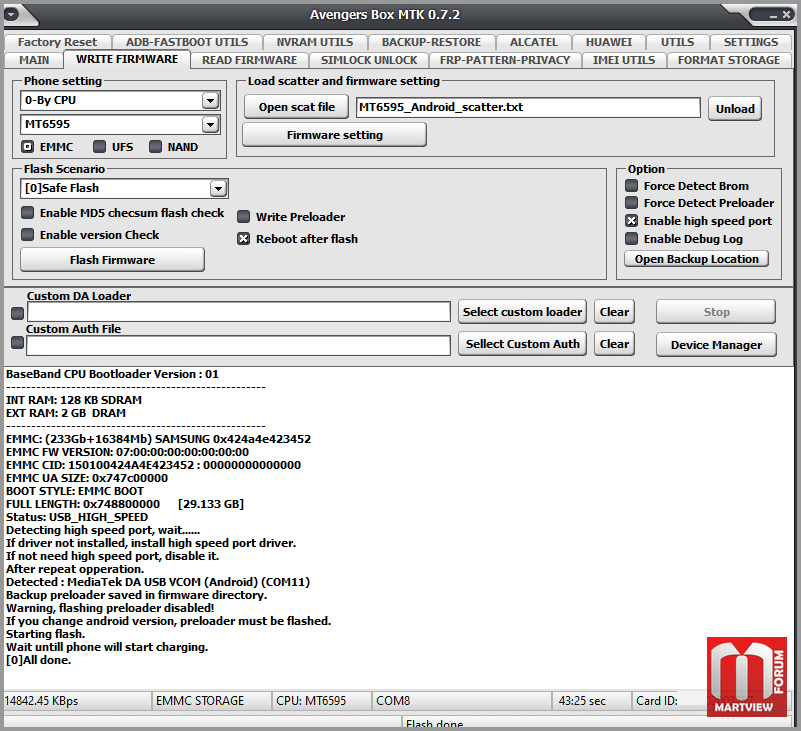Enable version Check checkbox
This screenshot has width=801, height=731.
tap(28, 234)
